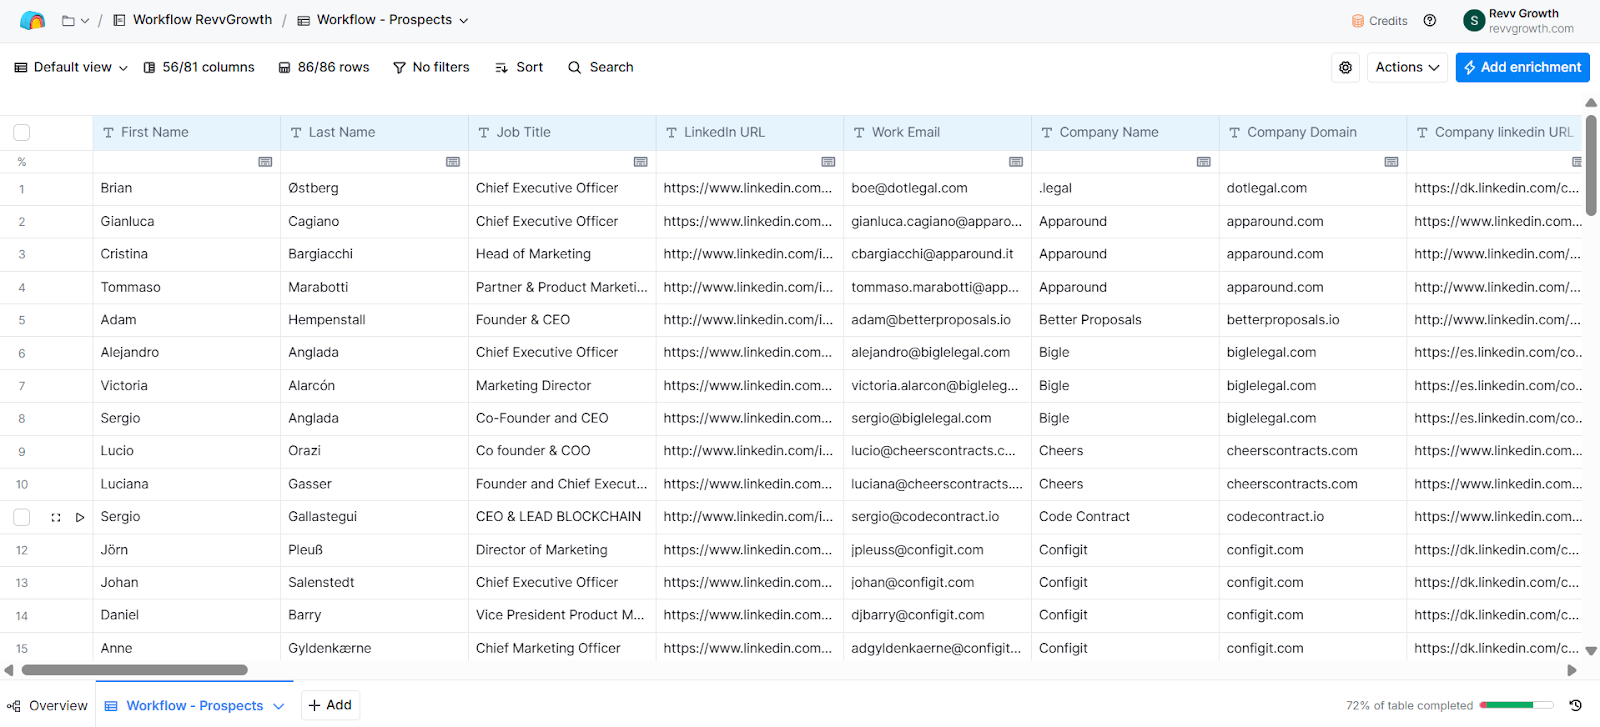Select Co founder & COO cell

[x=562, y=451]
